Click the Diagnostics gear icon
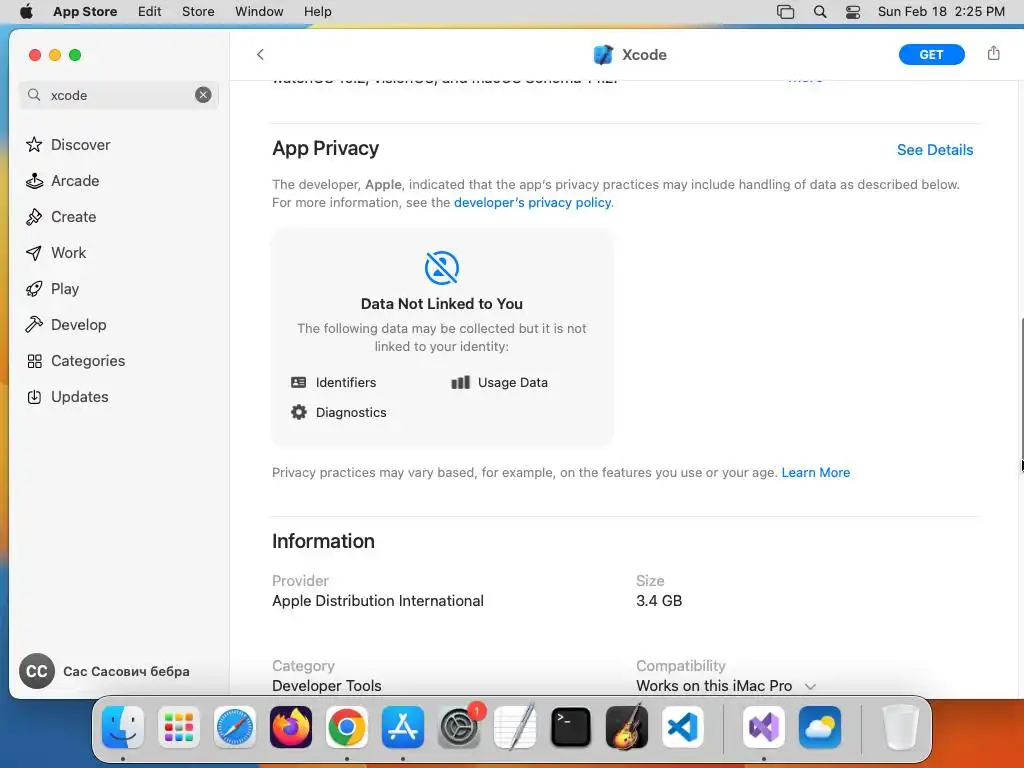The width and height of the screenshot is (1024, 768). tap(298, 412)
